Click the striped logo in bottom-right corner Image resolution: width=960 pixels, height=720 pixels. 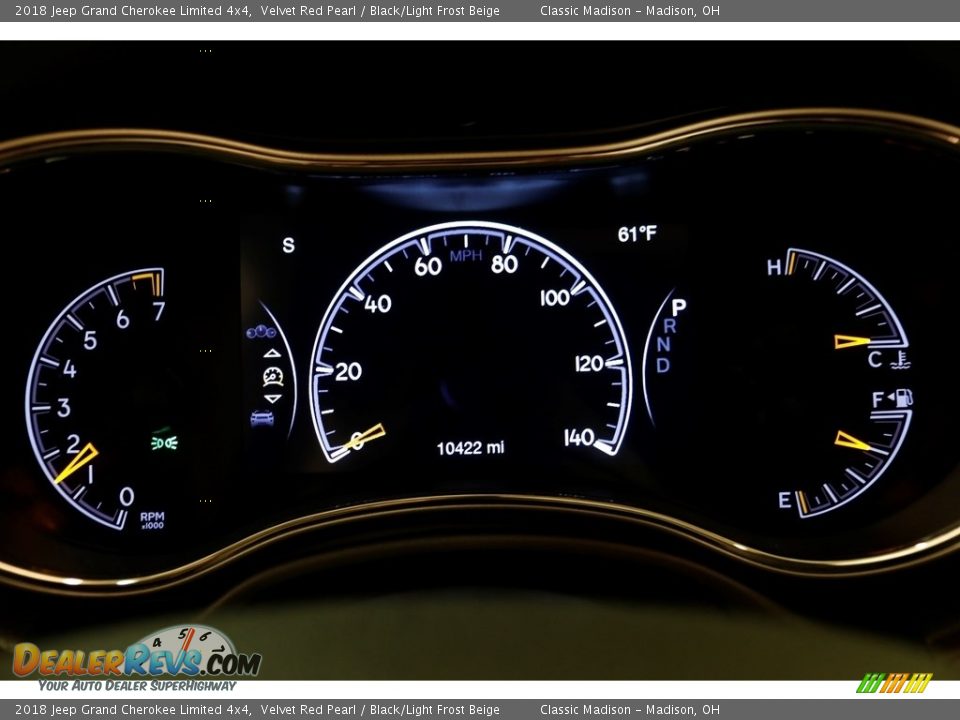tap(894, 683)
